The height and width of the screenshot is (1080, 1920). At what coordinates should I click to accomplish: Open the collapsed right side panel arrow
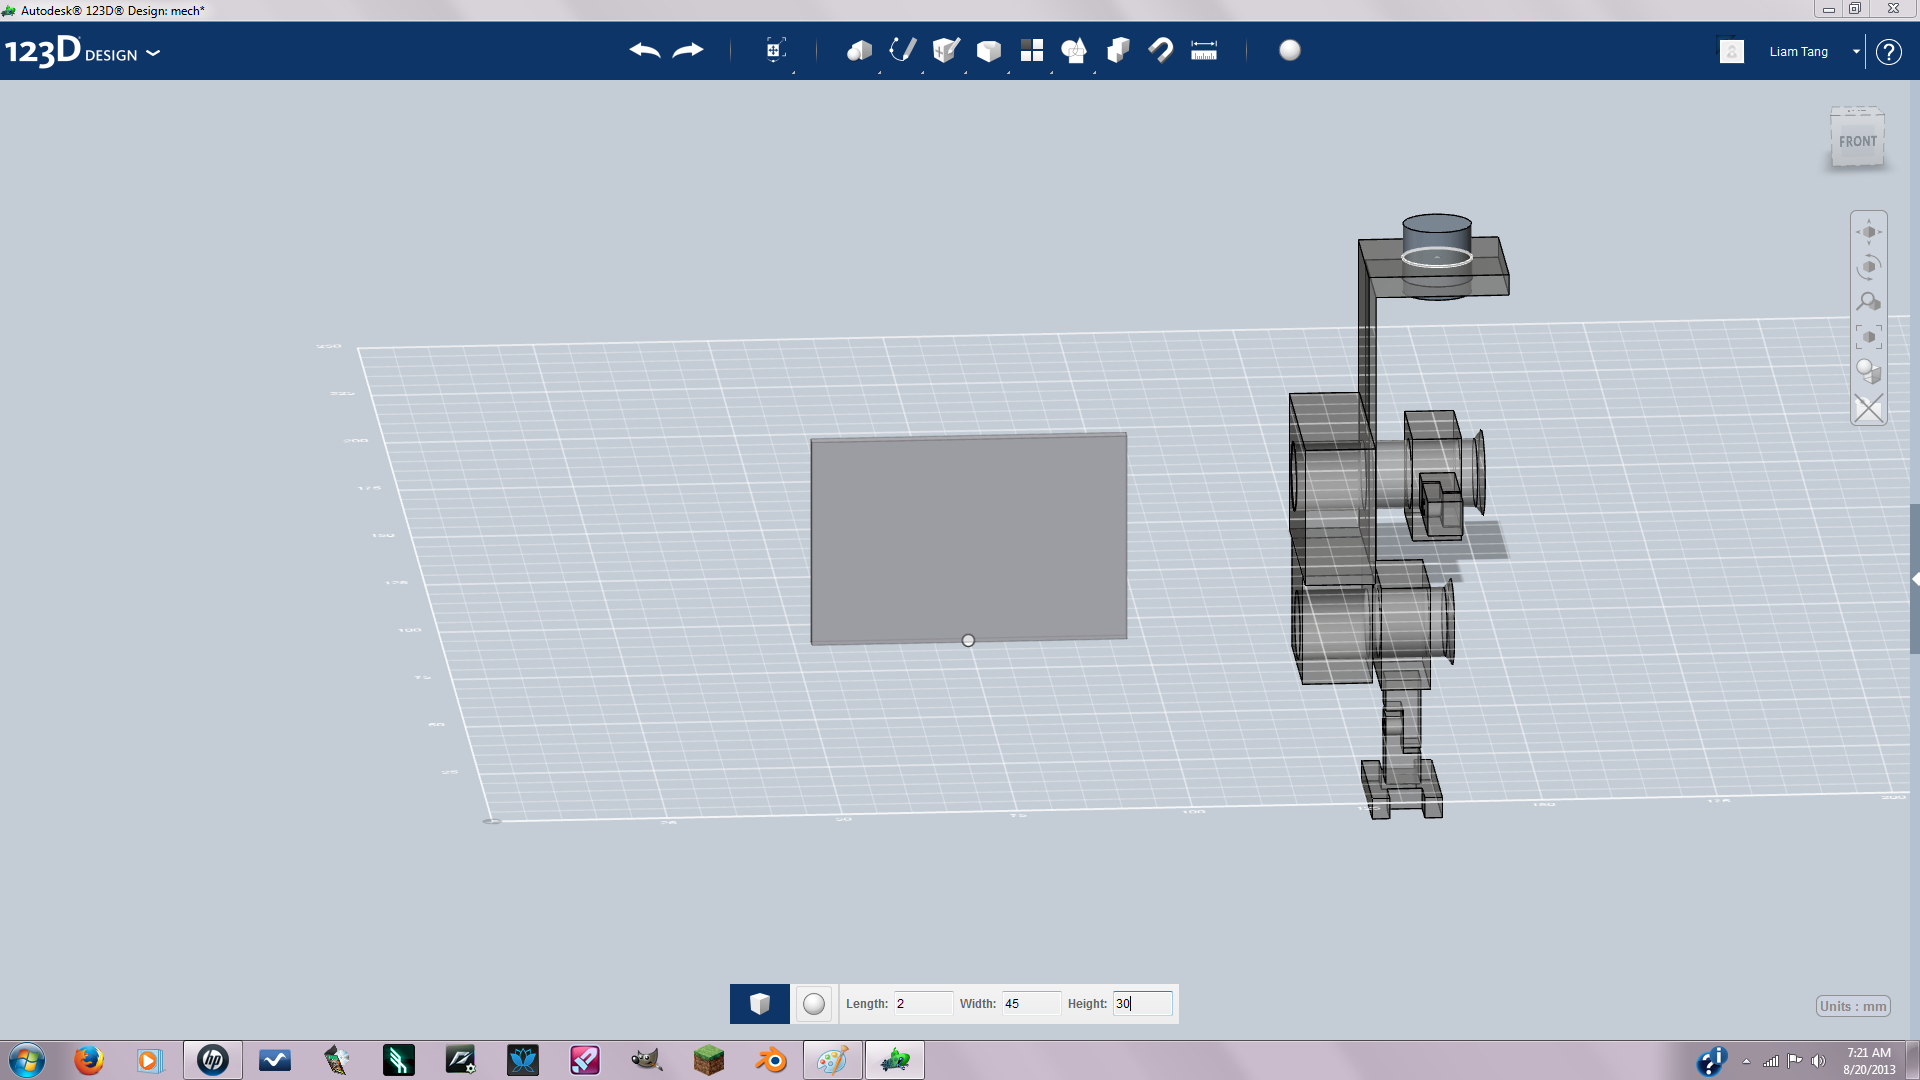point(1915,579)
